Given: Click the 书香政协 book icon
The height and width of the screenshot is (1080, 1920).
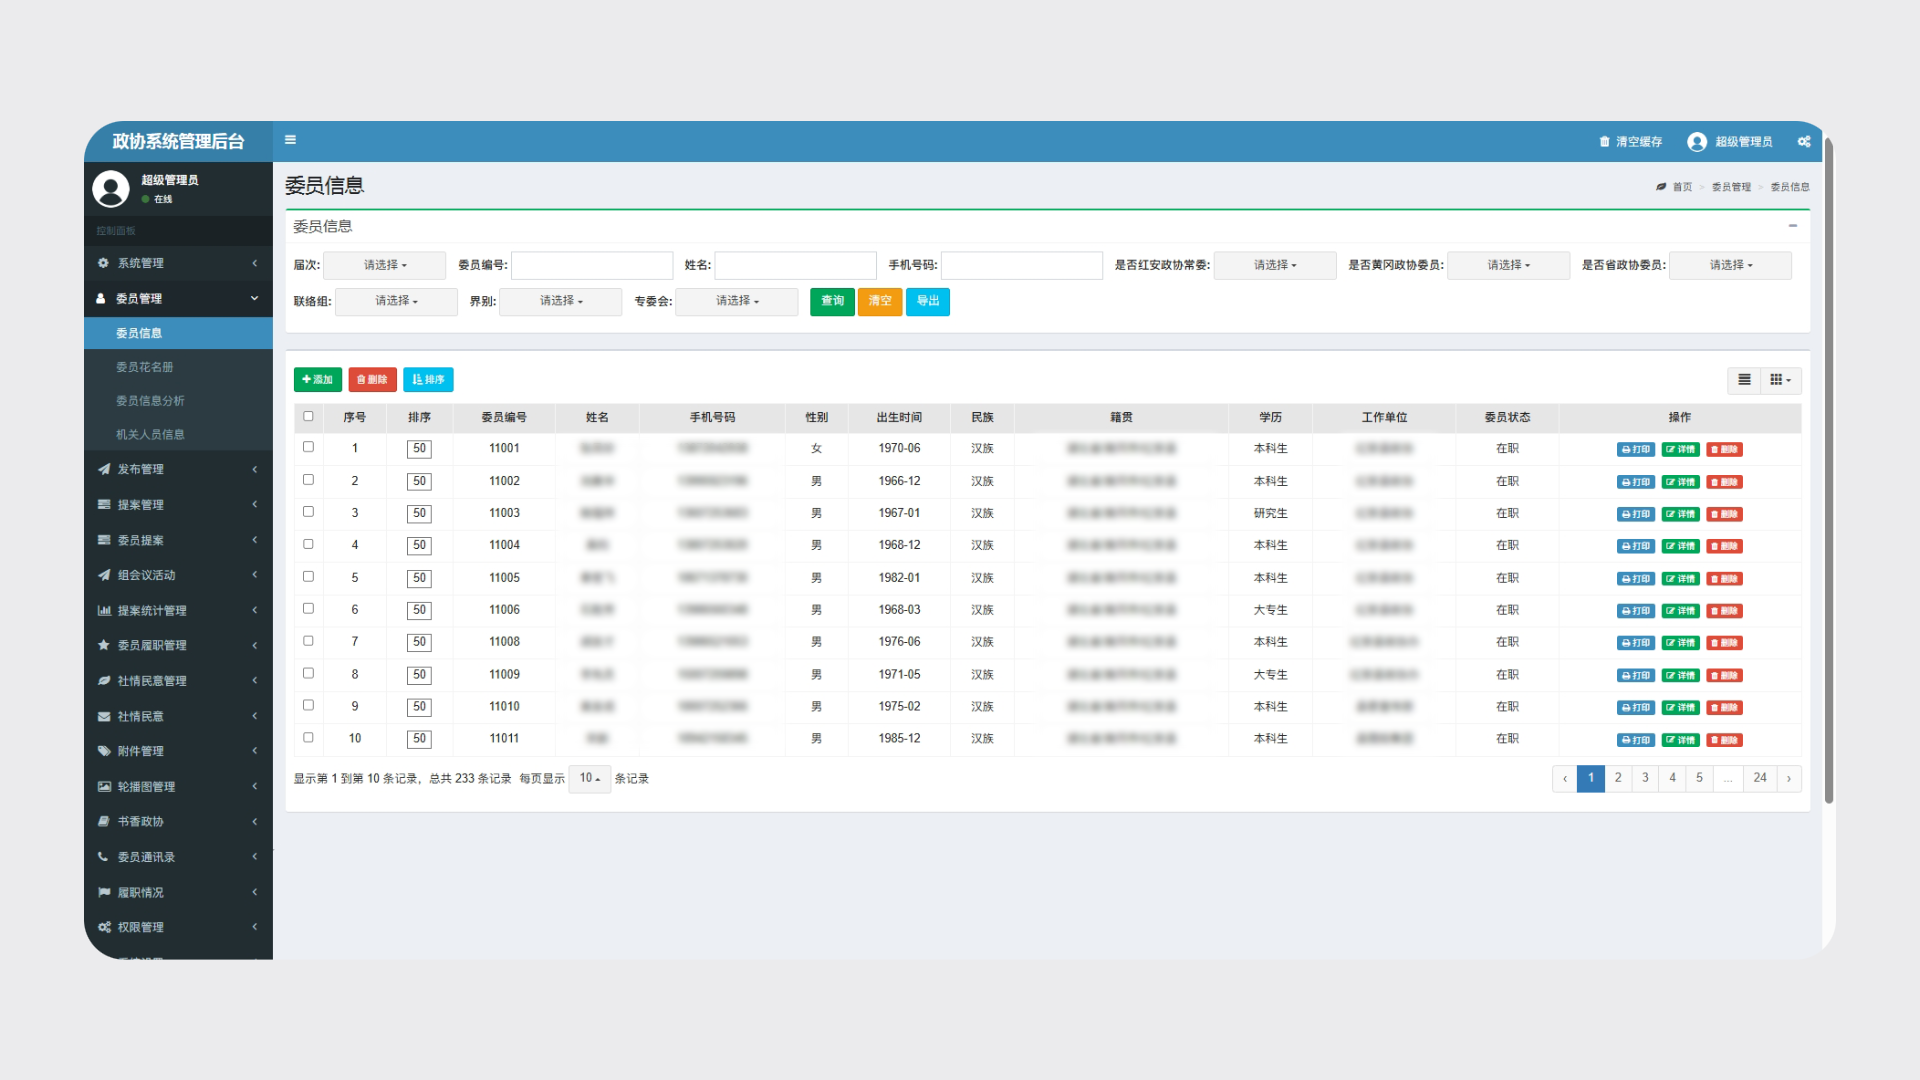Looking at the screenshot, I should tap(104, 821).
